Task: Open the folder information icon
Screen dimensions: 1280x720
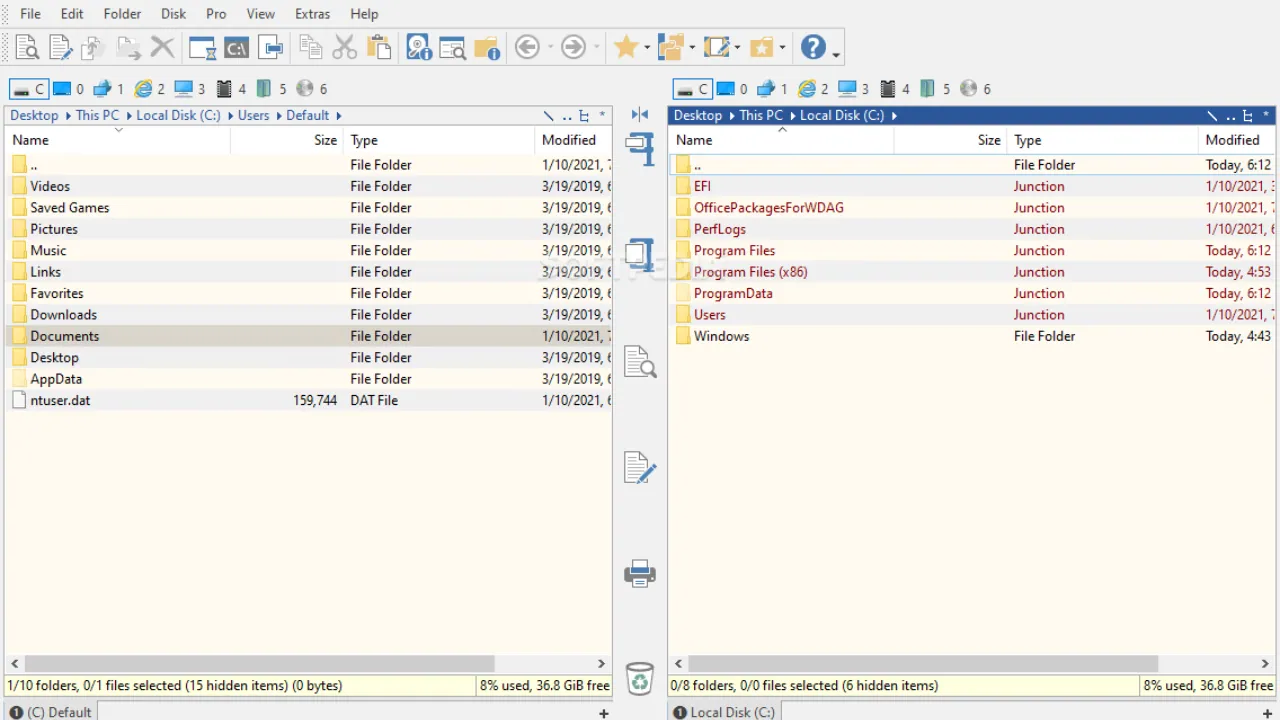Action: (x=487, y=47)
